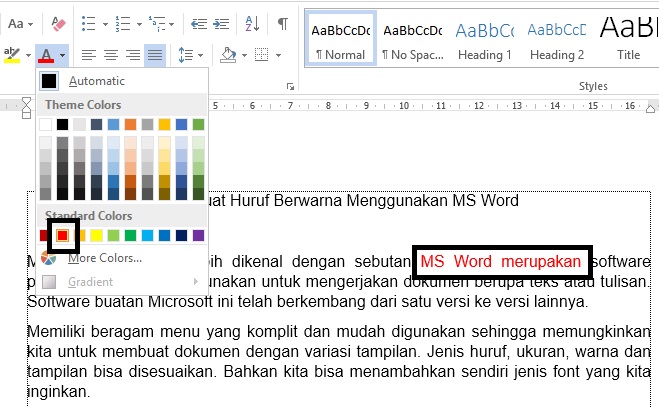Choose the Automatic font color
Viewport: 659px width, 407px height.
pos(122,81)
